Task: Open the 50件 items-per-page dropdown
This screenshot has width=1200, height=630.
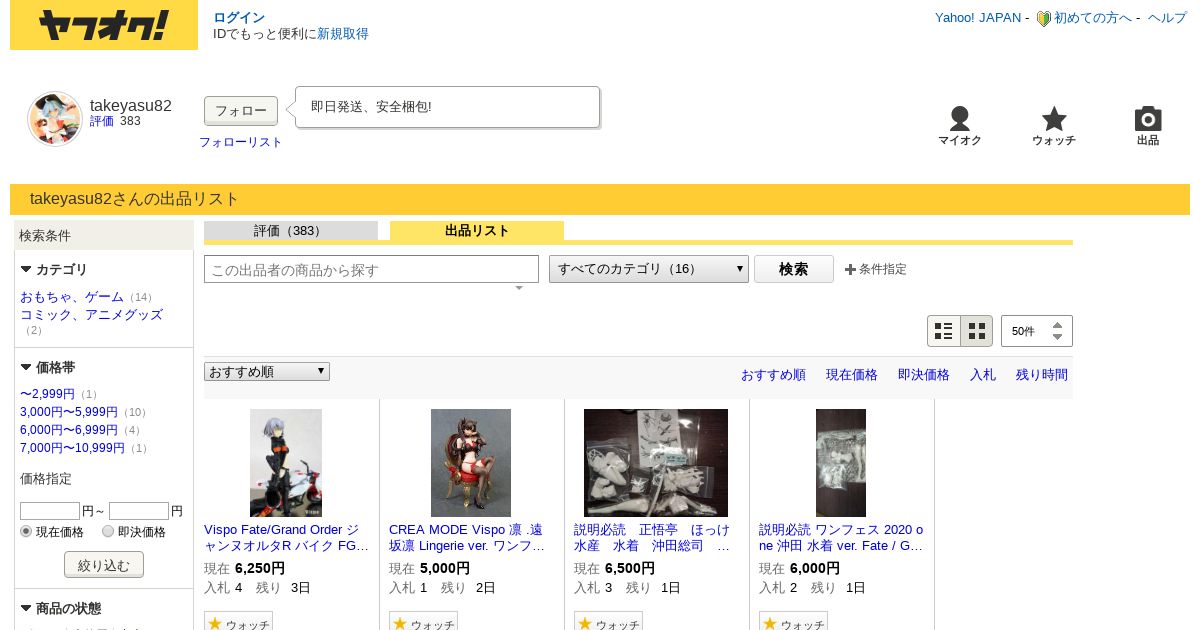Action: tap(1037, 331)
